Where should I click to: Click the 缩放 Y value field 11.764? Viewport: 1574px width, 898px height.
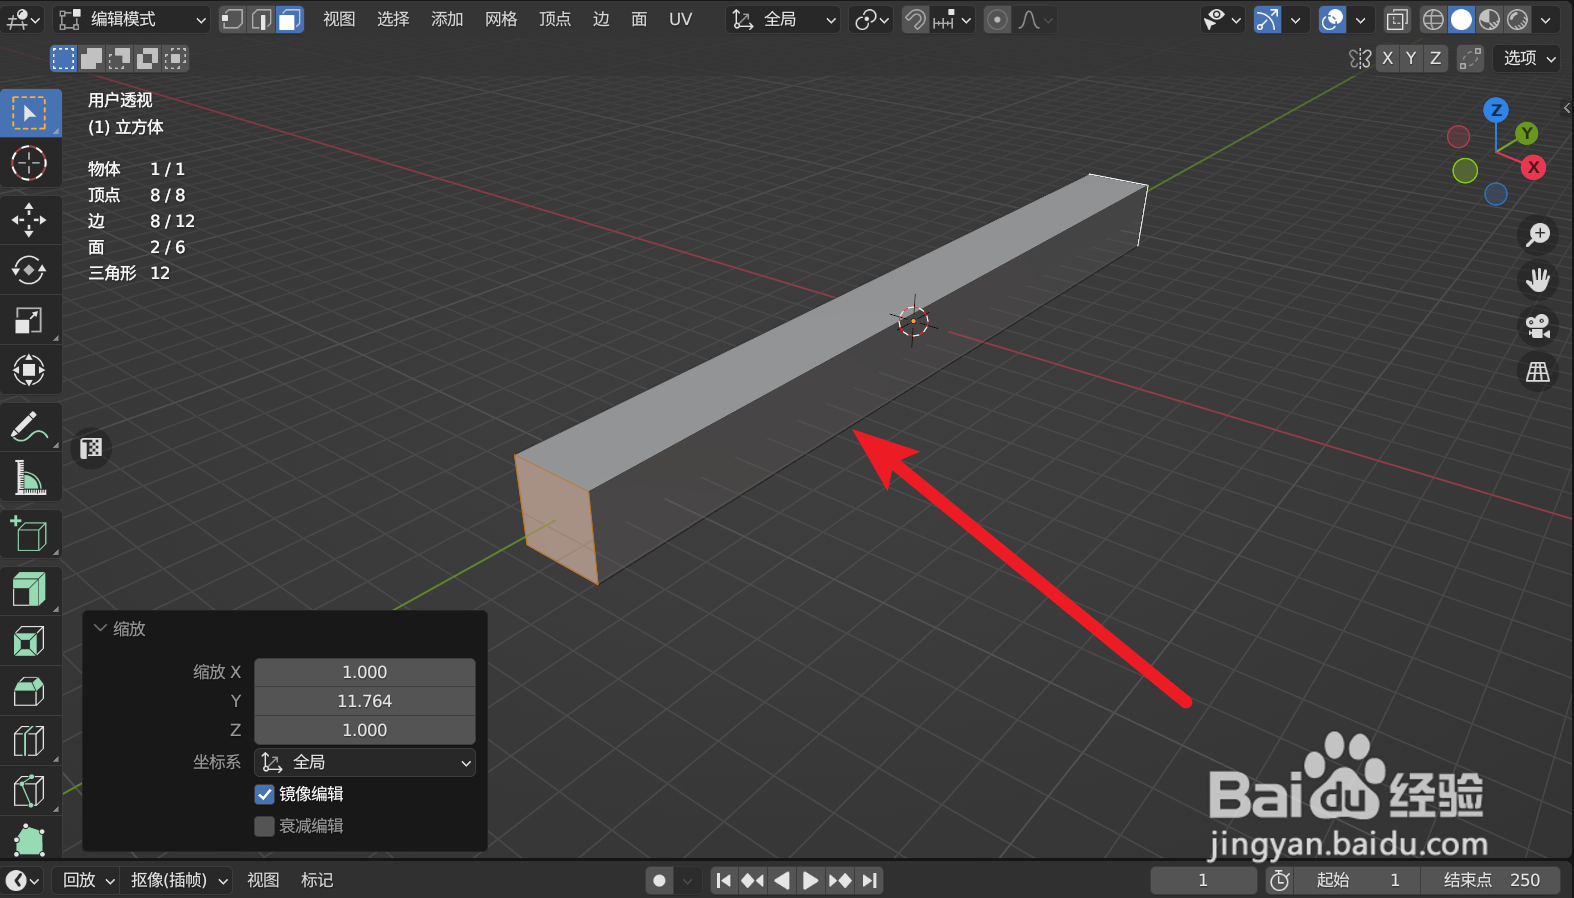[x=365, y=701]
